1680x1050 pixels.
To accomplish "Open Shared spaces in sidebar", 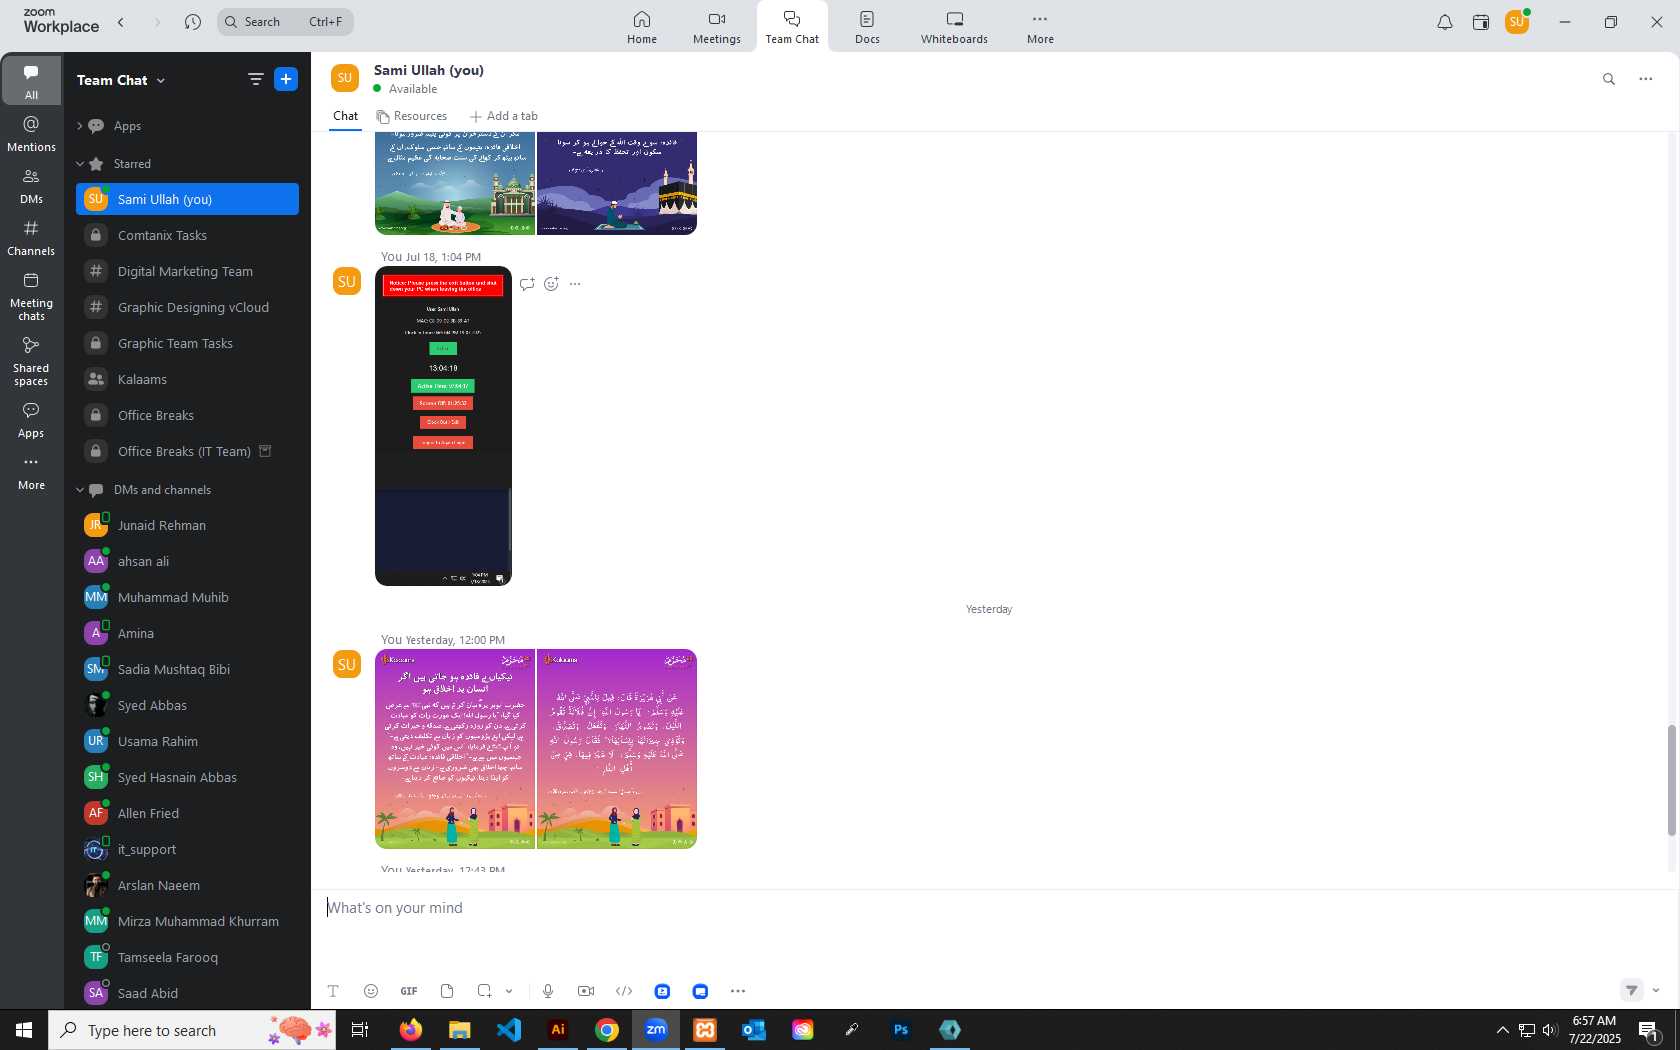I will pyautogui.click(x=31, y=361).
